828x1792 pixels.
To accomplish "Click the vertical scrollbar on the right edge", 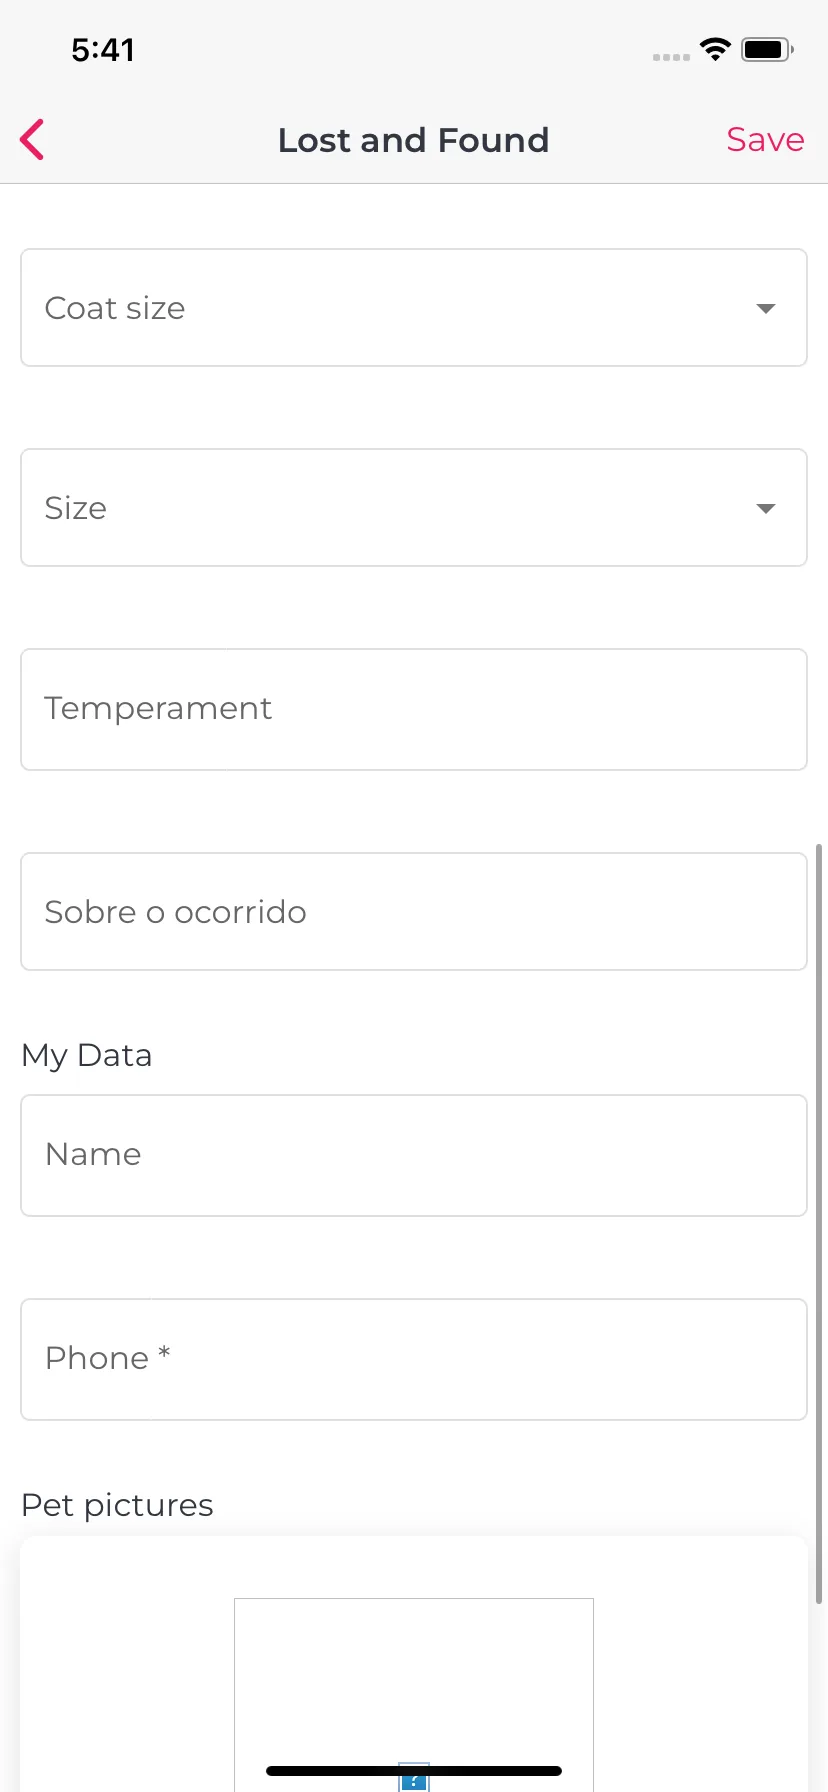I will [x=820, y=1223].
